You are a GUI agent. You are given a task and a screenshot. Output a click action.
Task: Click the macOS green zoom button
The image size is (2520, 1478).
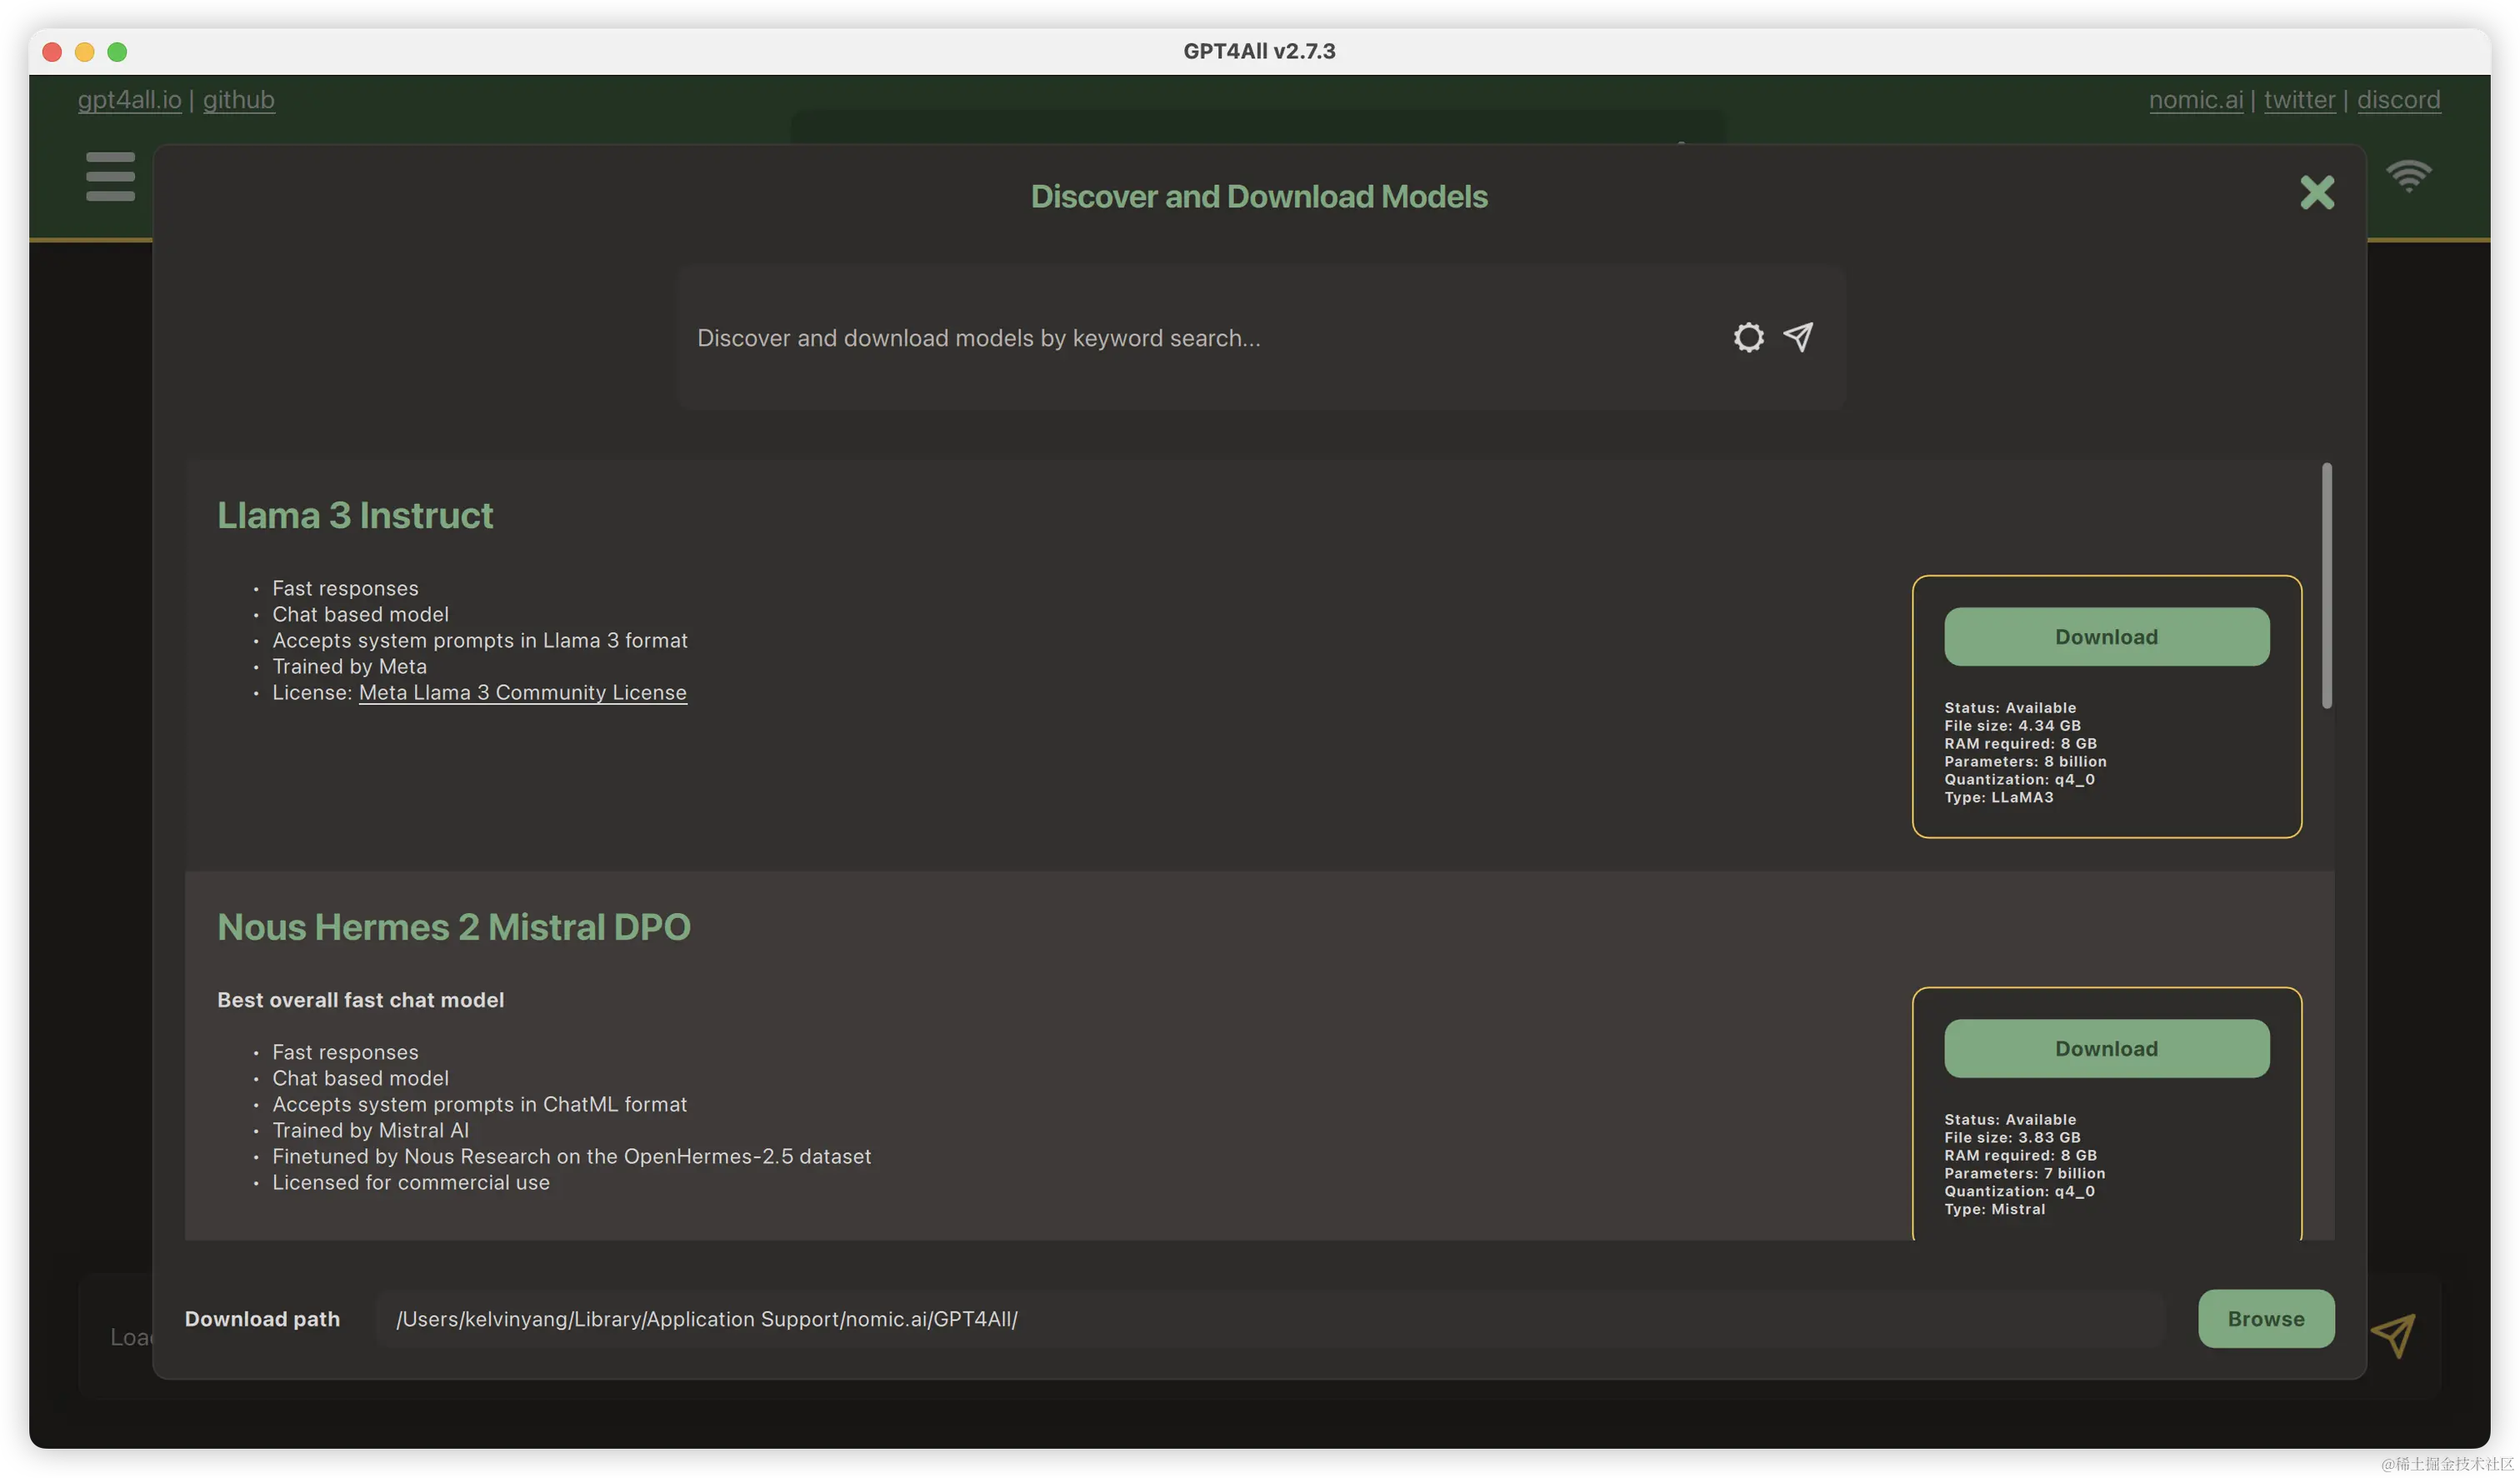pyautogui.click(x=117, y=52)
